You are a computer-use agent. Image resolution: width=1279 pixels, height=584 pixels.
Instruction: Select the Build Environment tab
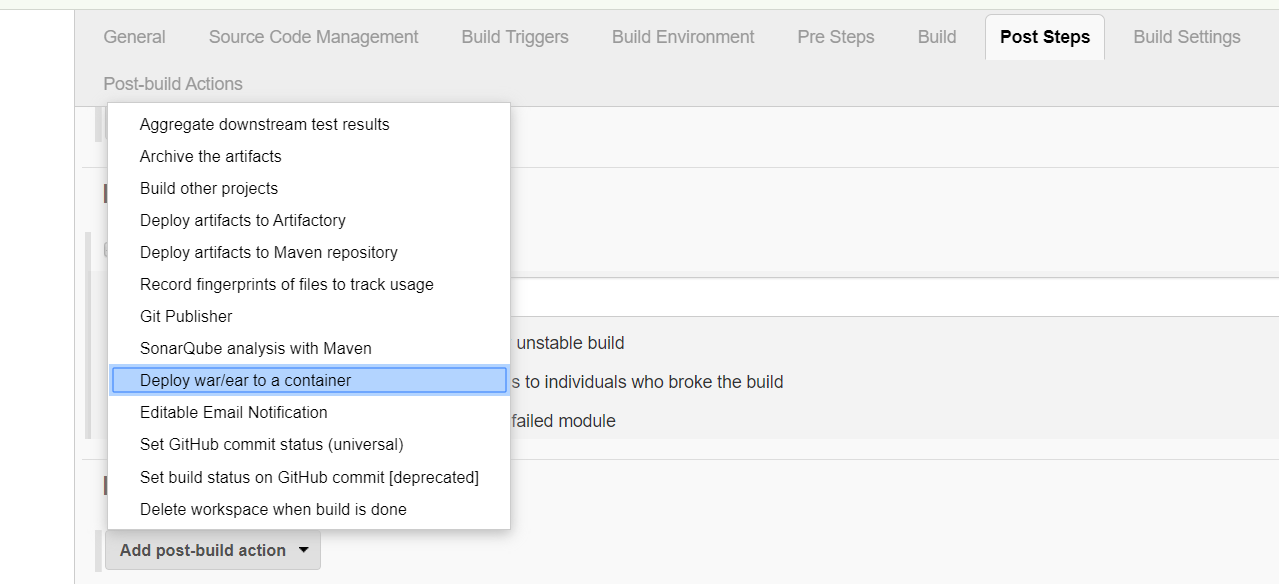pos(683,37)
